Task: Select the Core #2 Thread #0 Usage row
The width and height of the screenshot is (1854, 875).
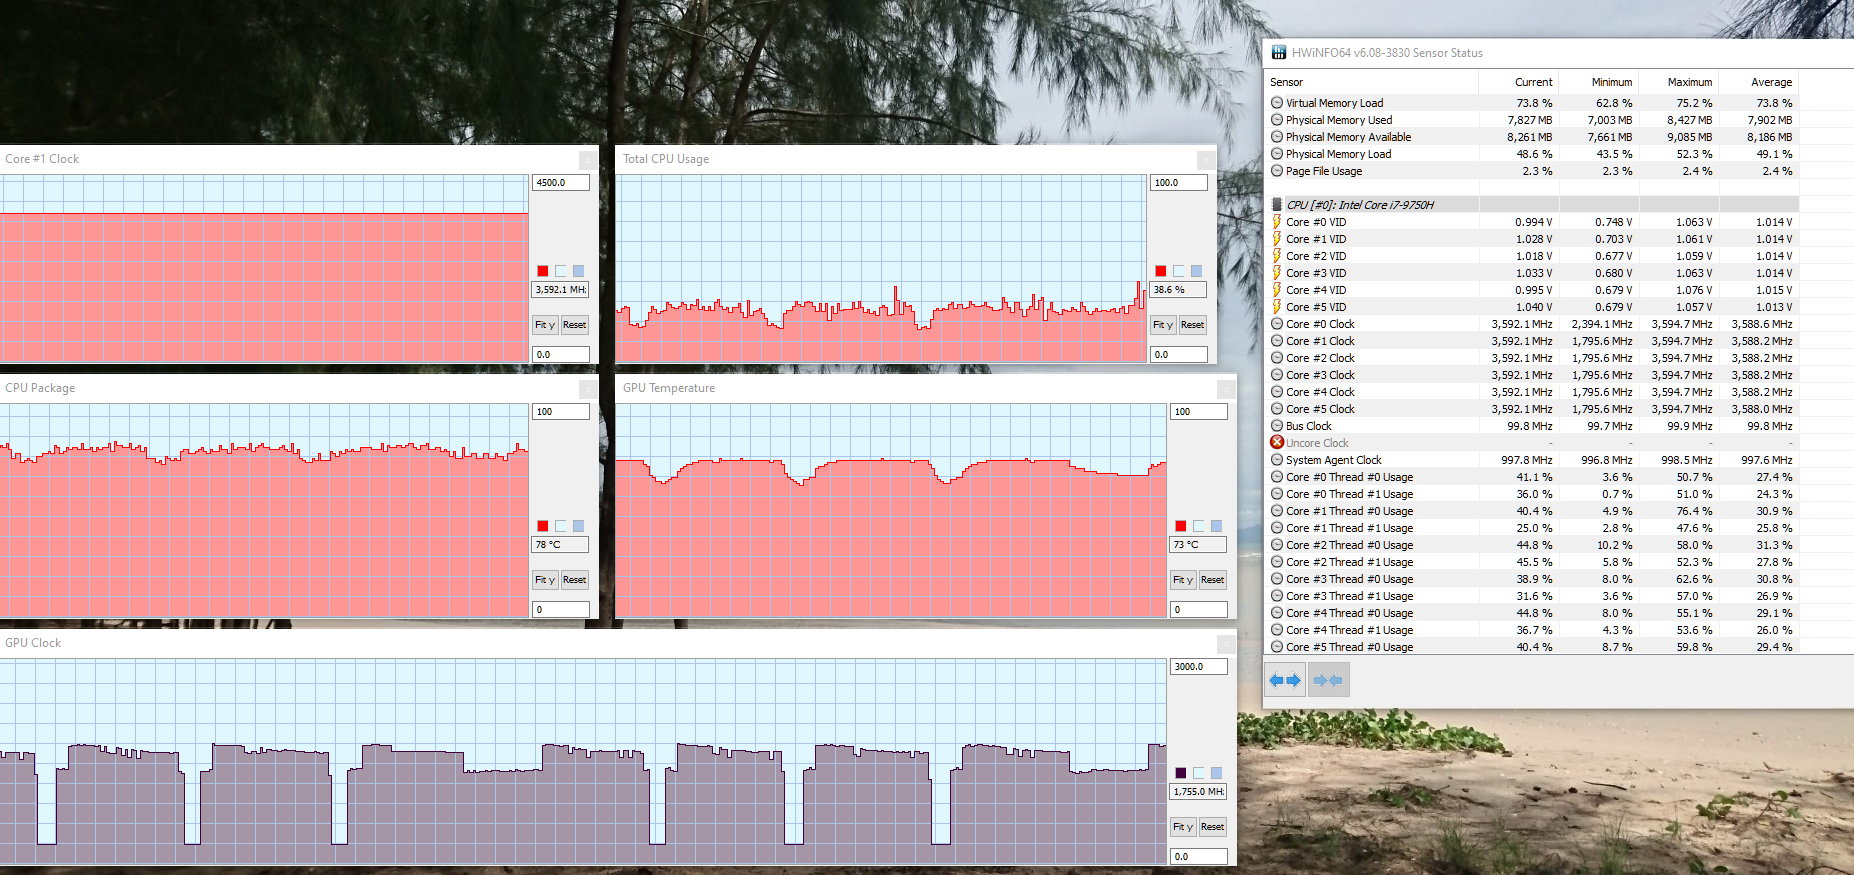Action: [x=1531, y=545]
